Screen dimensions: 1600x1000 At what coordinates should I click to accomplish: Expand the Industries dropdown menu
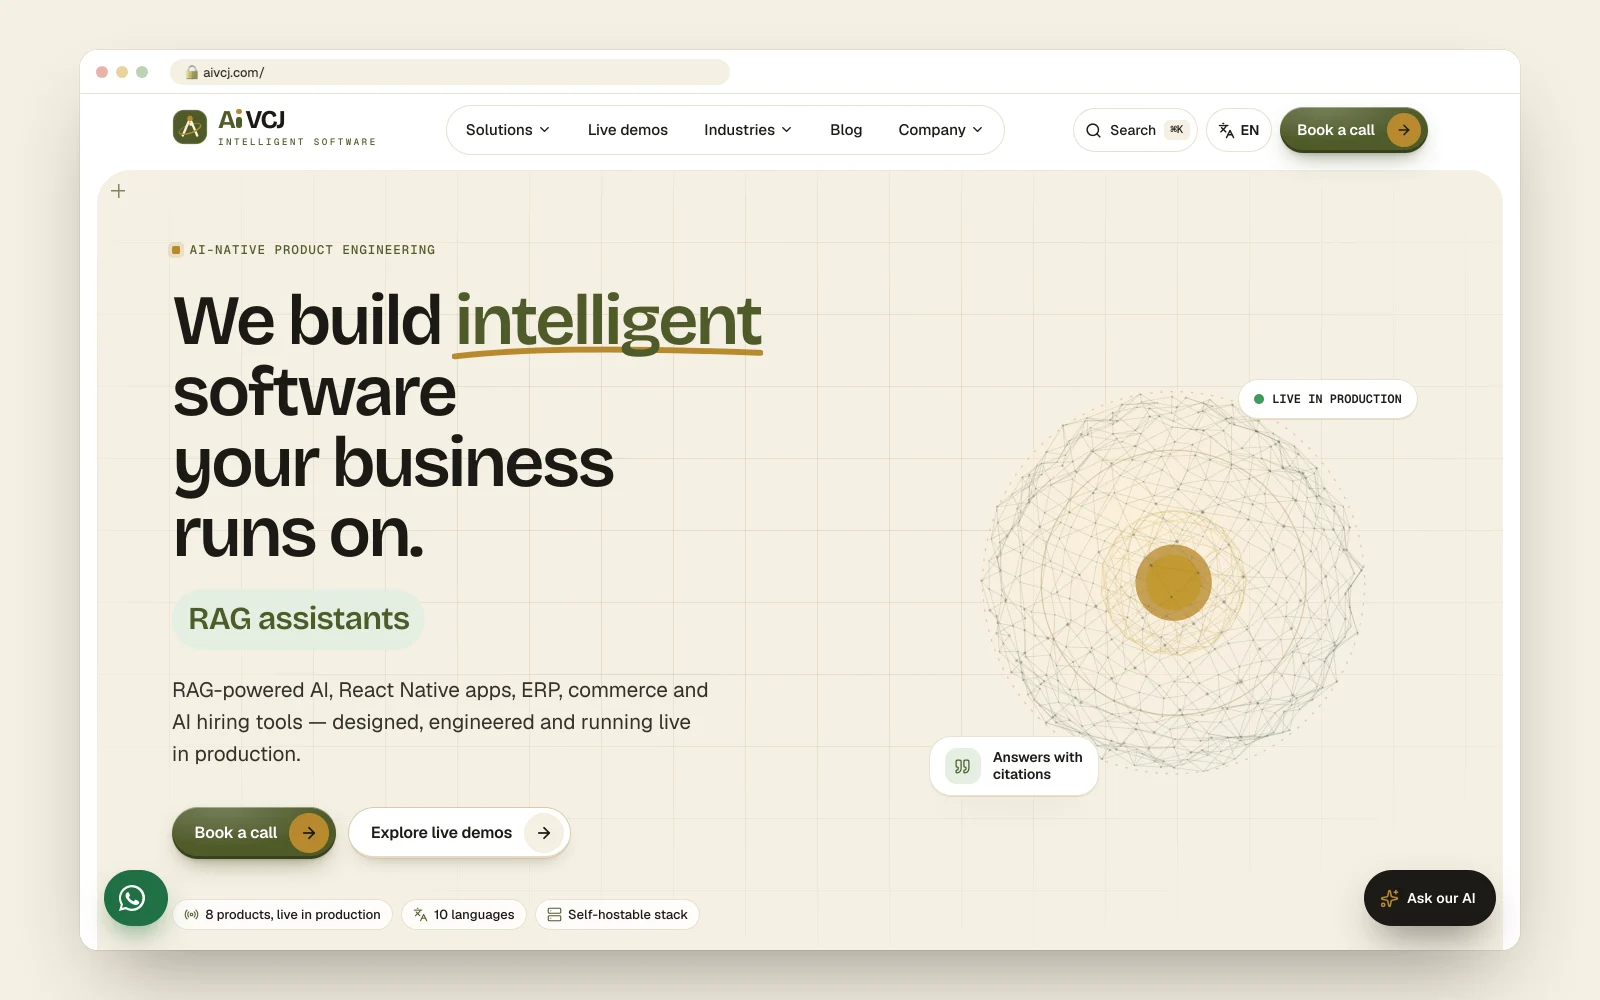point(748,130)
